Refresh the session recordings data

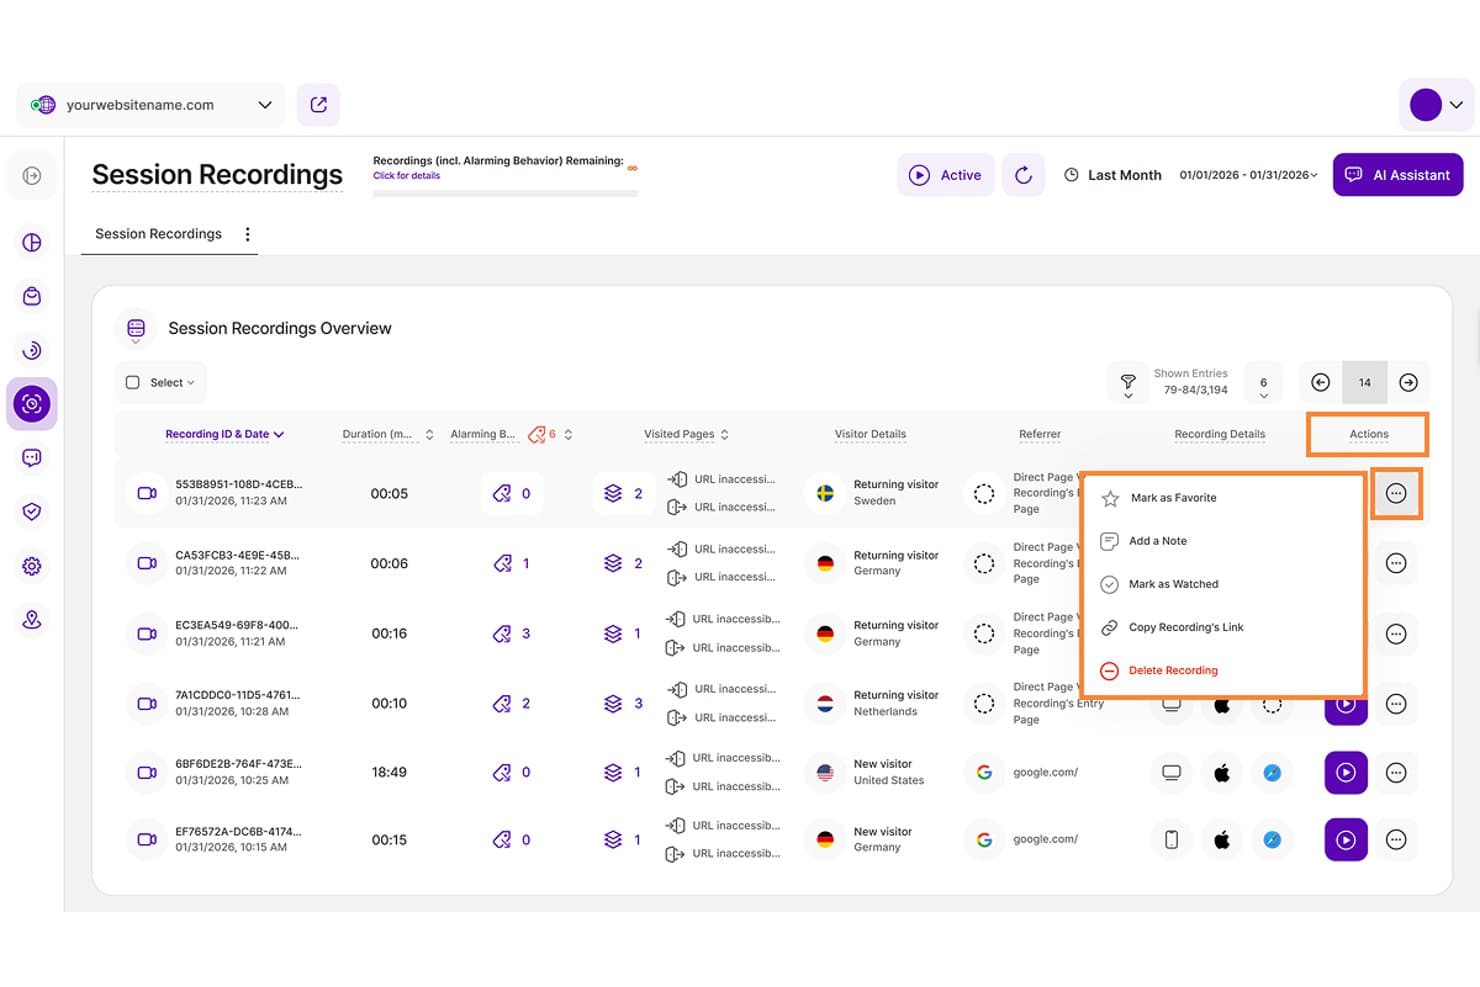click(x=1023, y=175)
